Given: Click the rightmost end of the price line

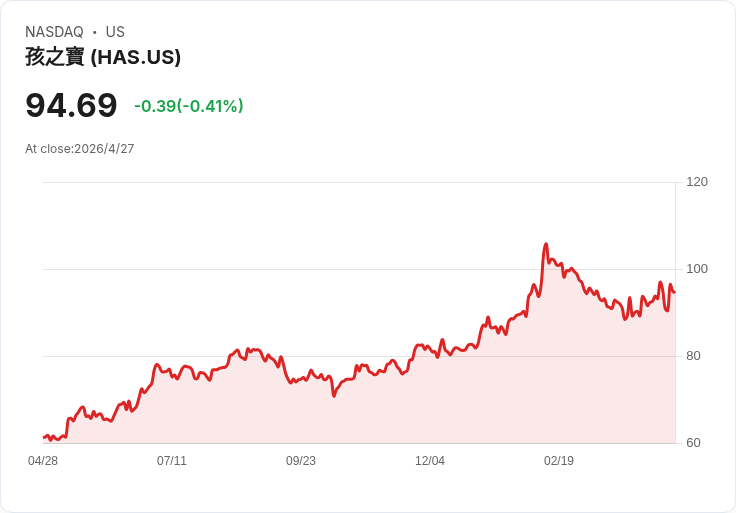Looking at the screenshot, I should coord(674,292).
